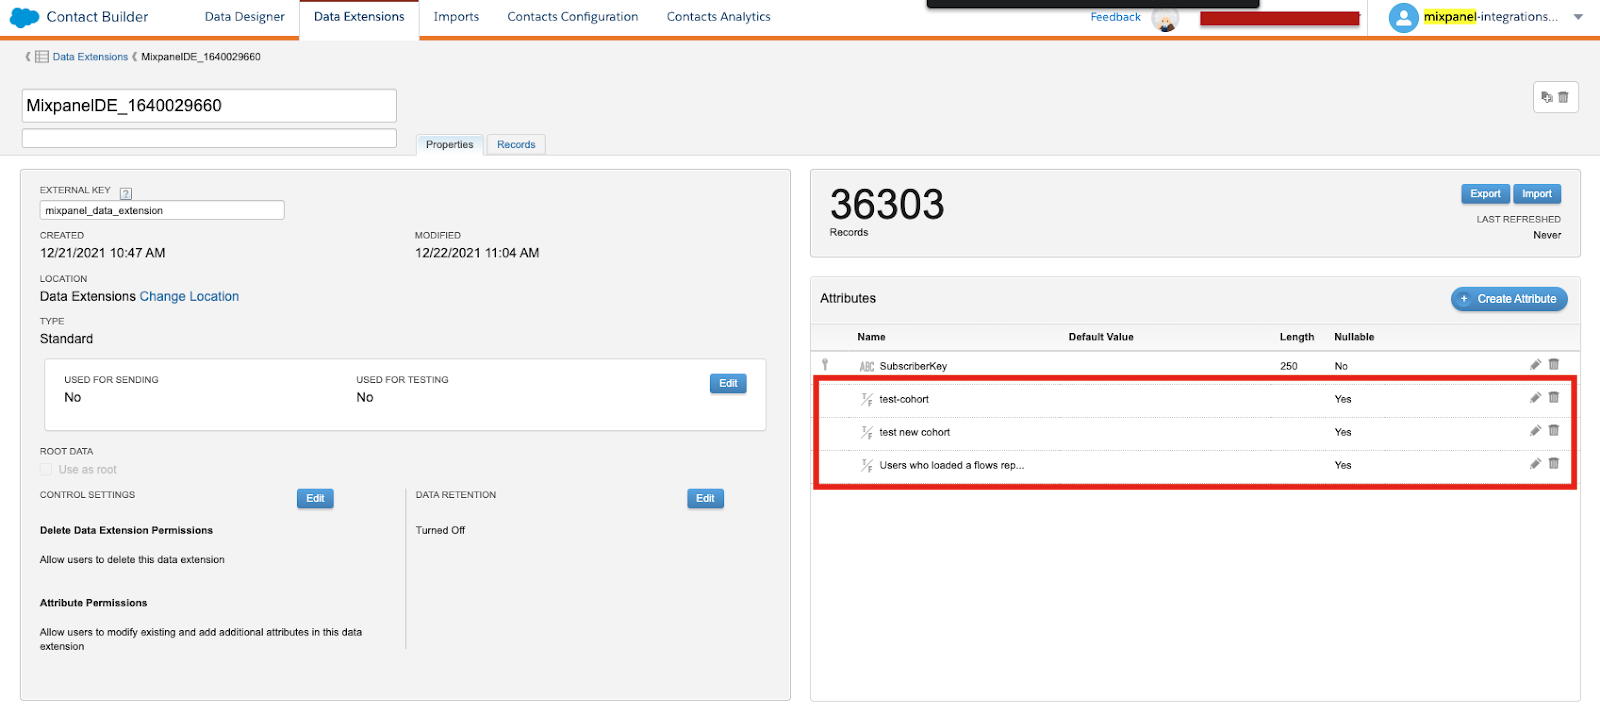
Task: Click the SubscriberKey primary key icon
Action: point(825,365)
